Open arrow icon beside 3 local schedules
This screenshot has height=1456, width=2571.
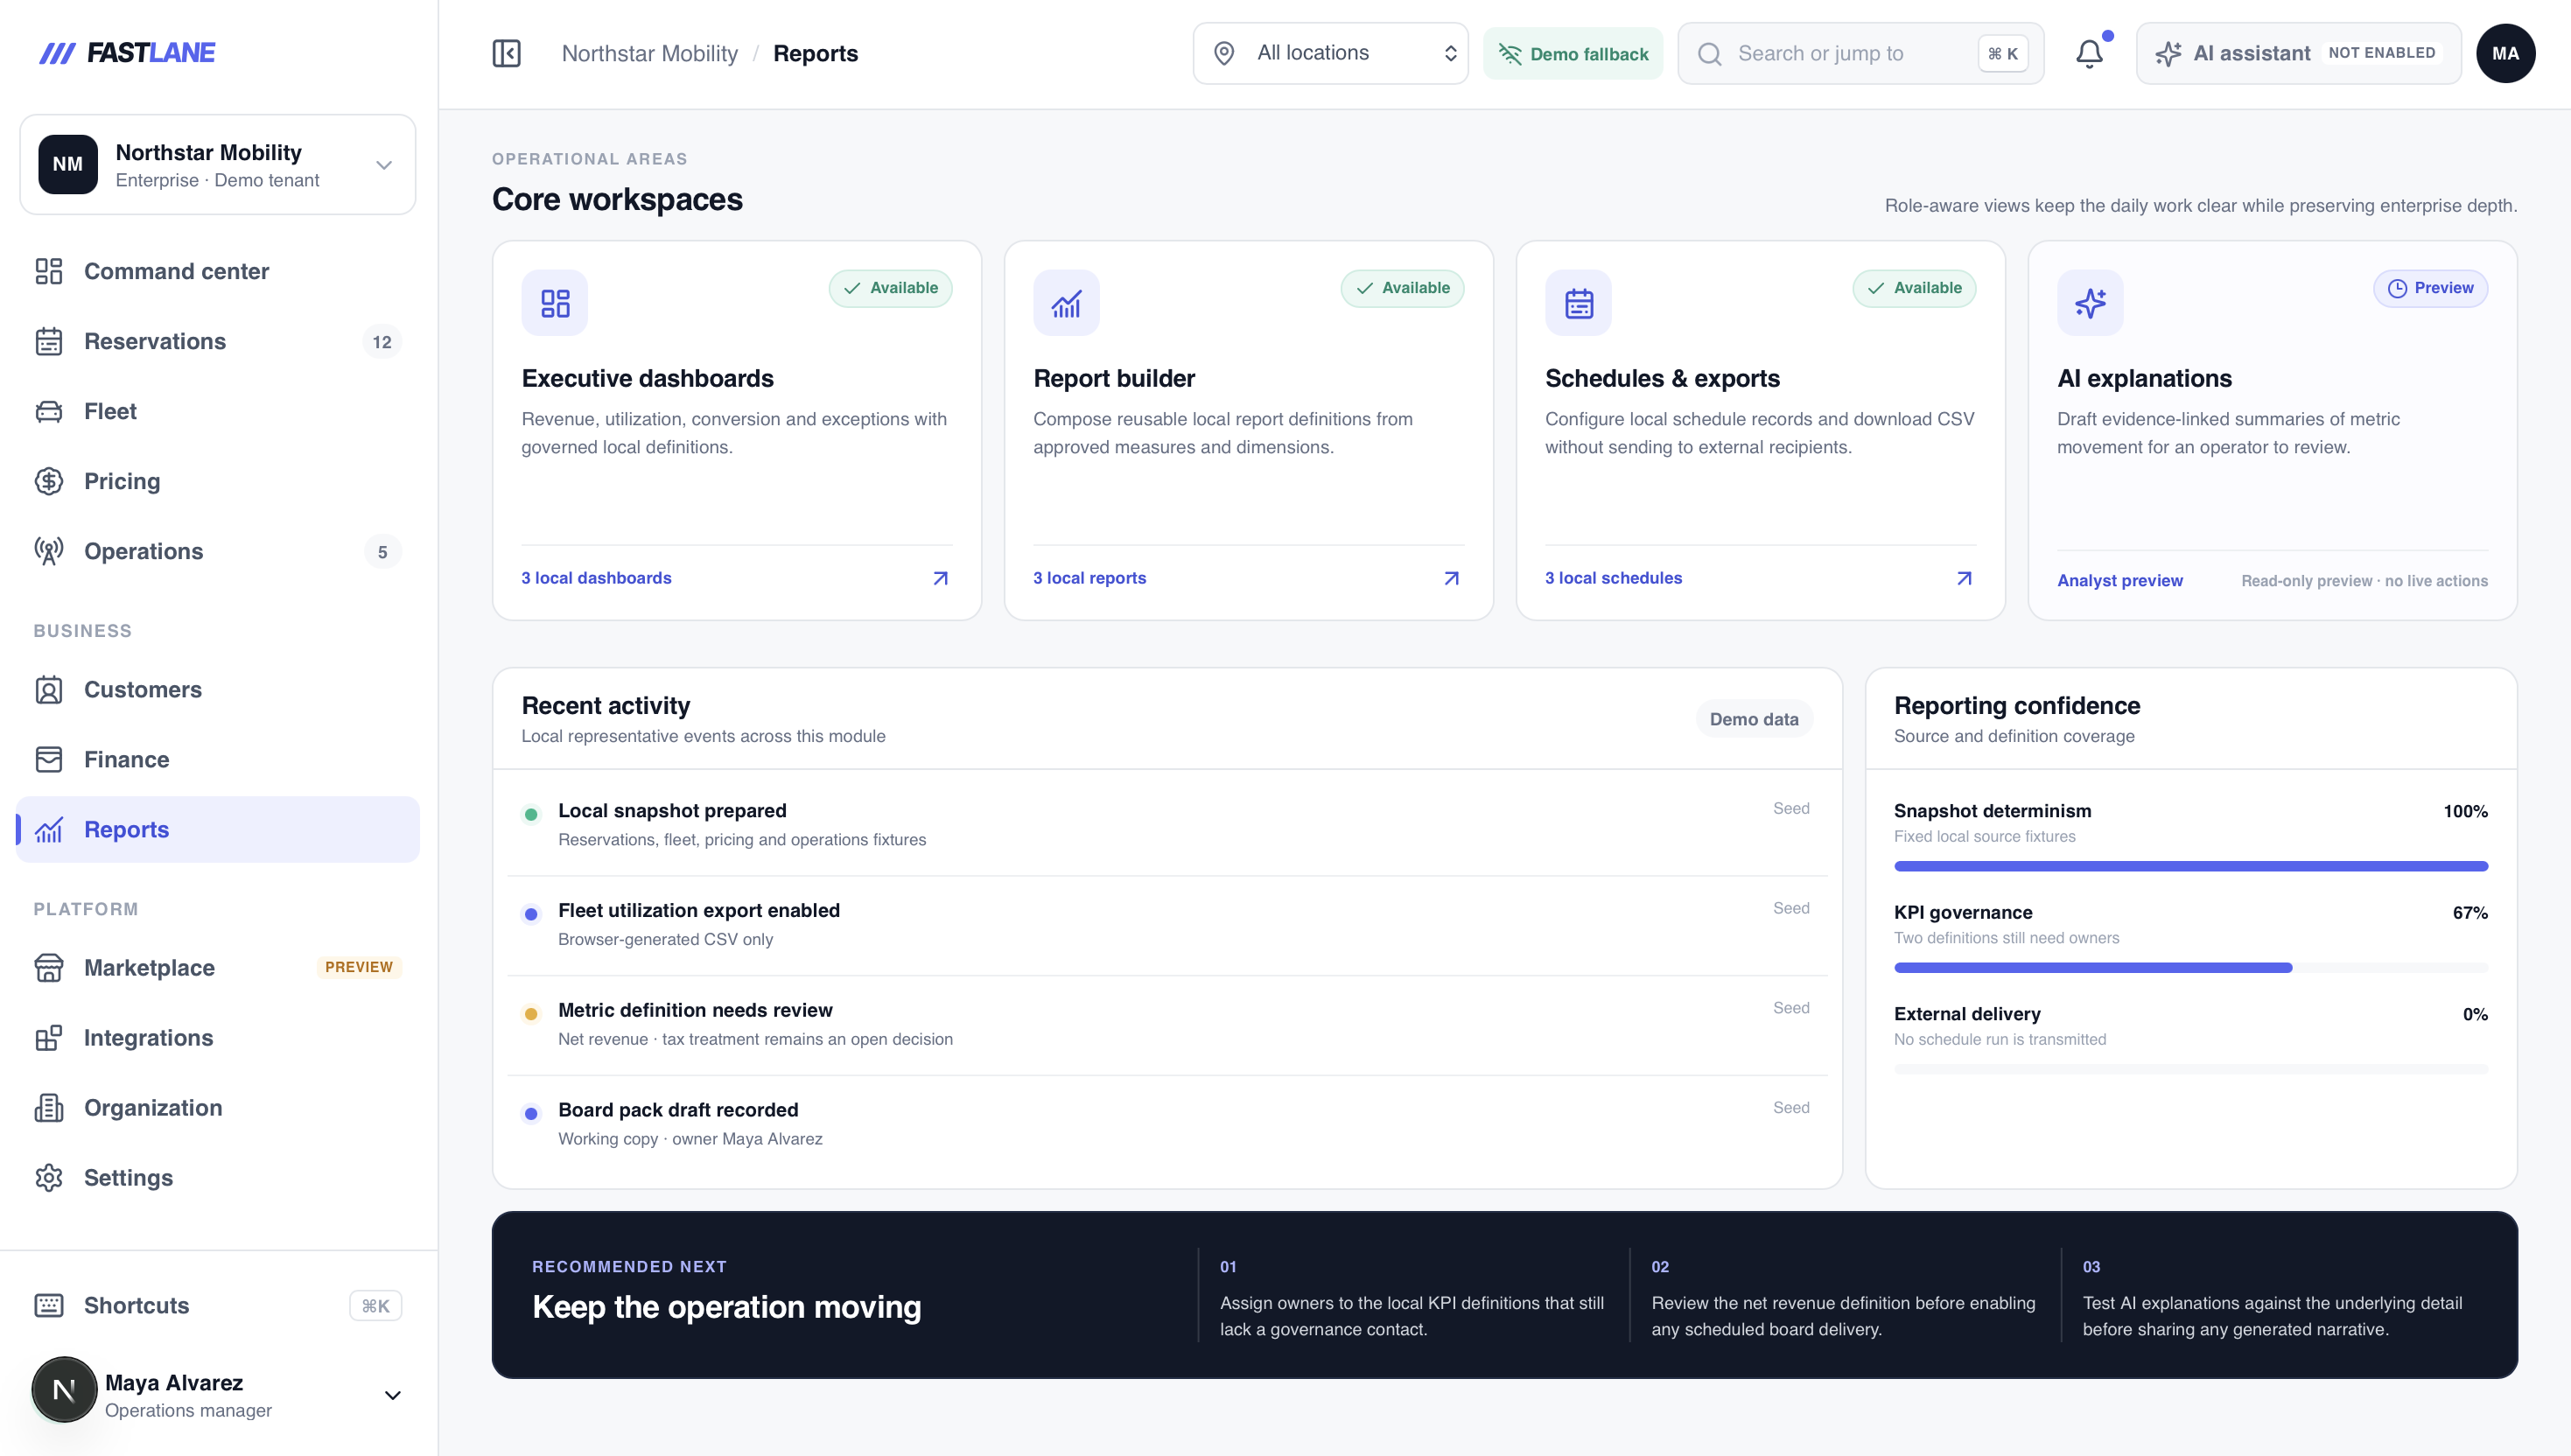click(1964, 578)
